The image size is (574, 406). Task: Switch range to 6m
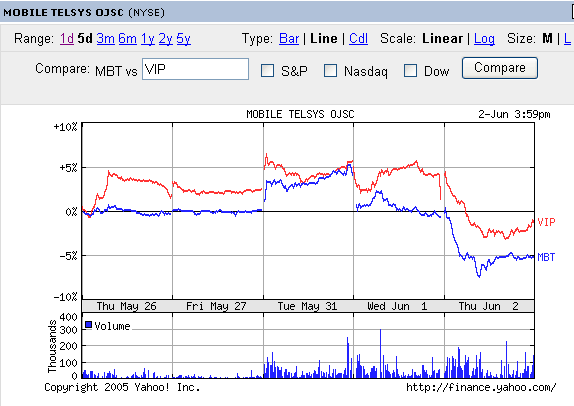click(127, 38)
